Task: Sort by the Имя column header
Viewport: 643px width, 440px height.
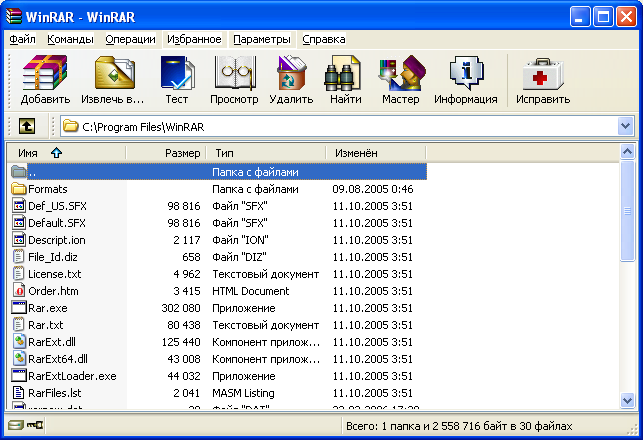Action: pos(66,153)
